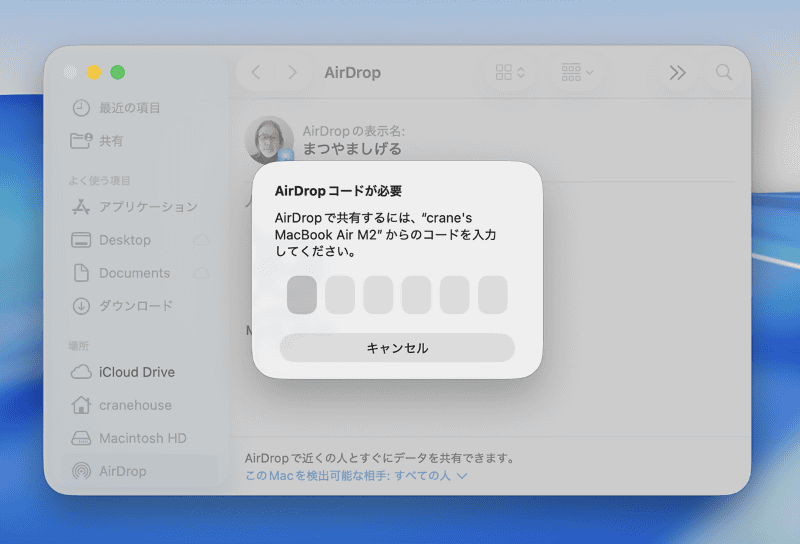Click the yellow minimize window button
The image size is (800, 544).
[x=94, y=72]
